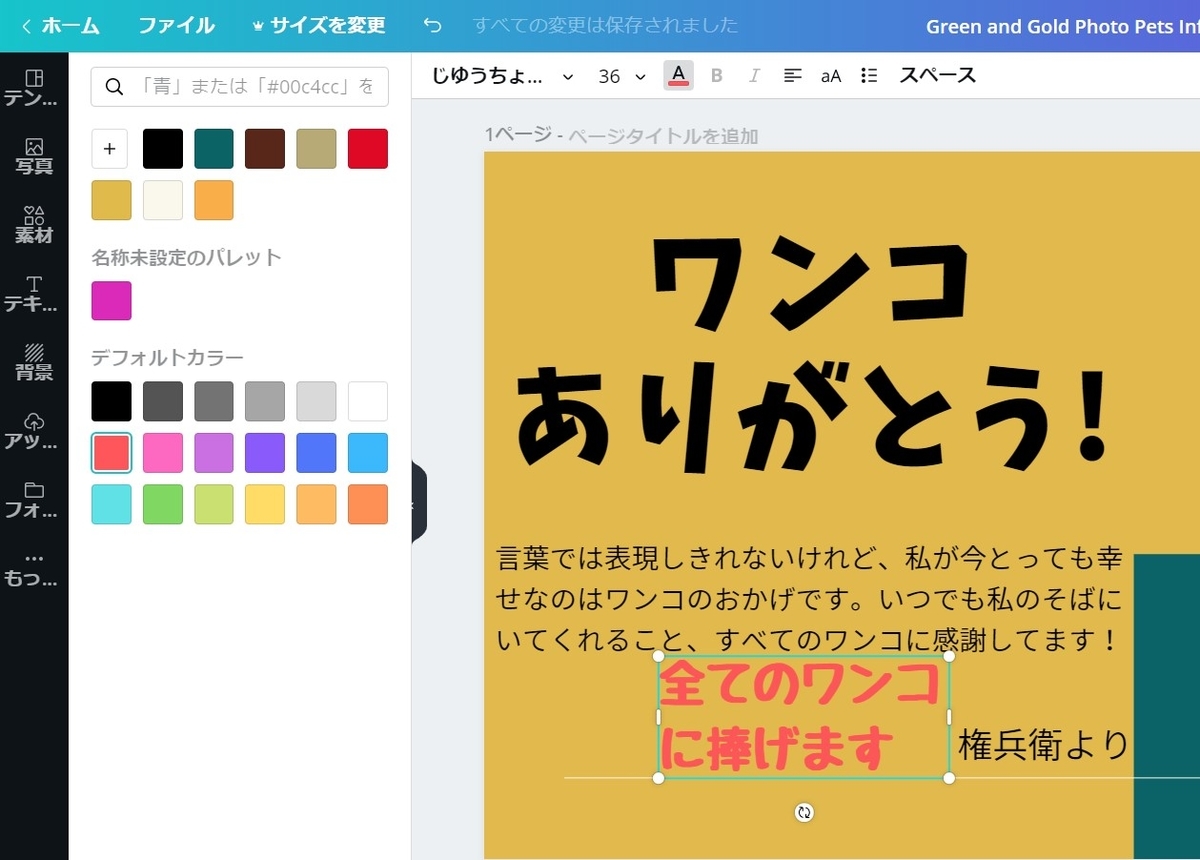The height and width of the screenshot is (860, 1200).
Task: Toggle italic formatting on the selected text
Action: (x=754, y=75)
